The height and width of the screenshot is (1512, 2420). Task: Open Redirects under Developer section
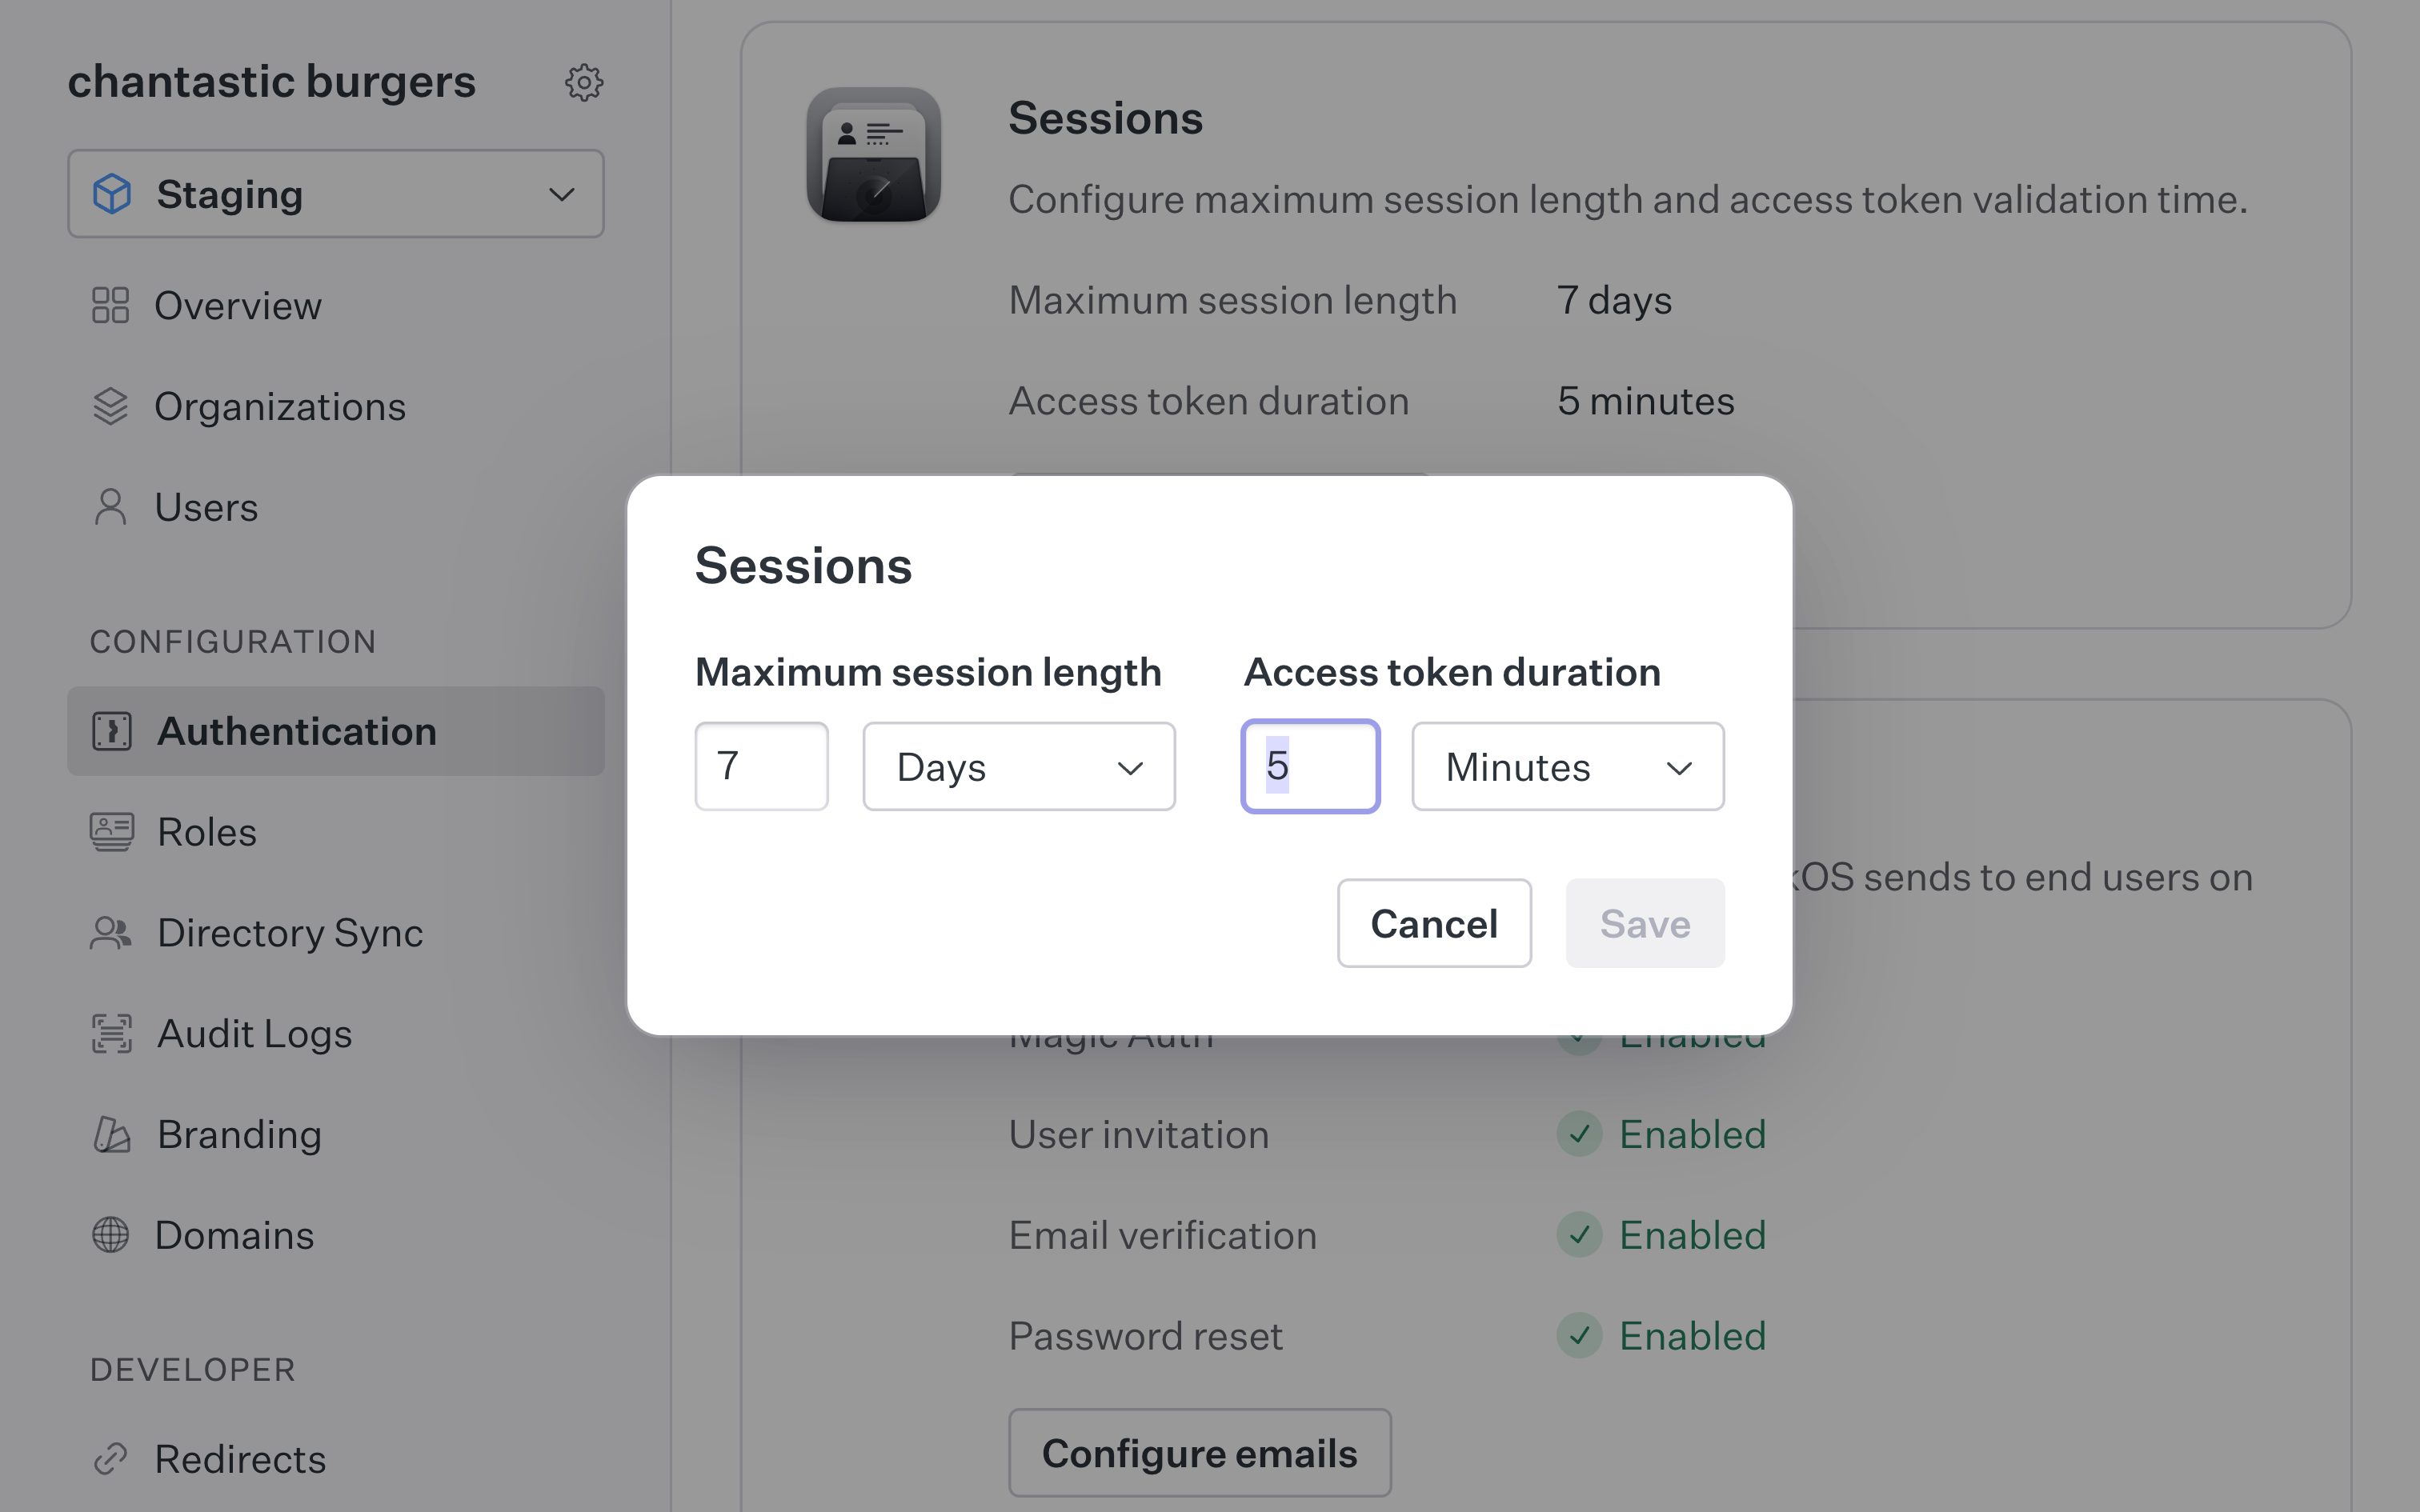[239, 1458]
